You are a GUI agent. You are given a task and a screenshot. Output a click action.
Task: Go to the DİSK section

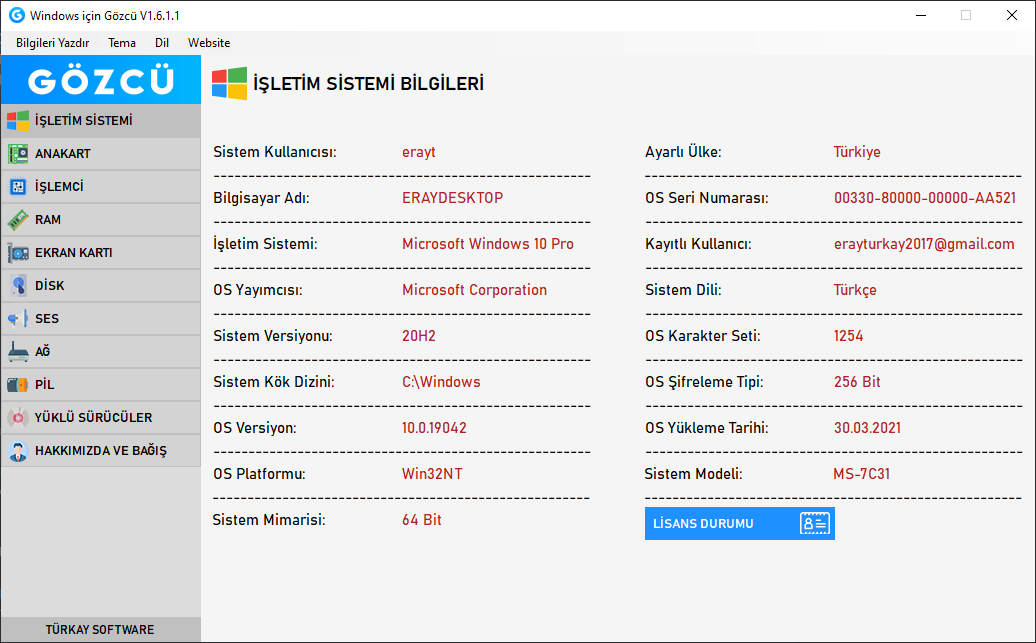tap(101, 285)
